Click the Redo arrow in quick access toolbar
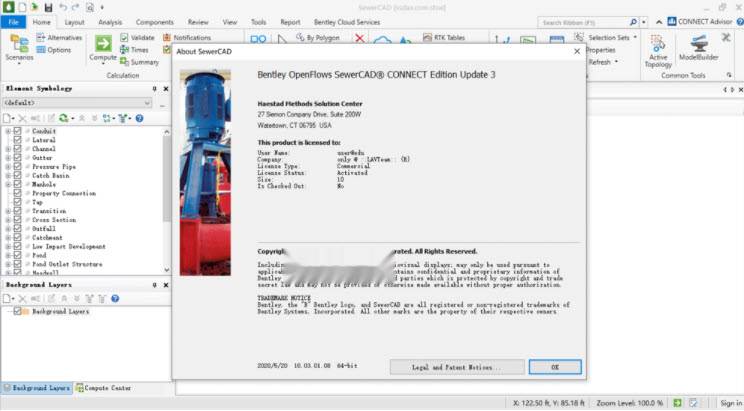 coord(75,7)
